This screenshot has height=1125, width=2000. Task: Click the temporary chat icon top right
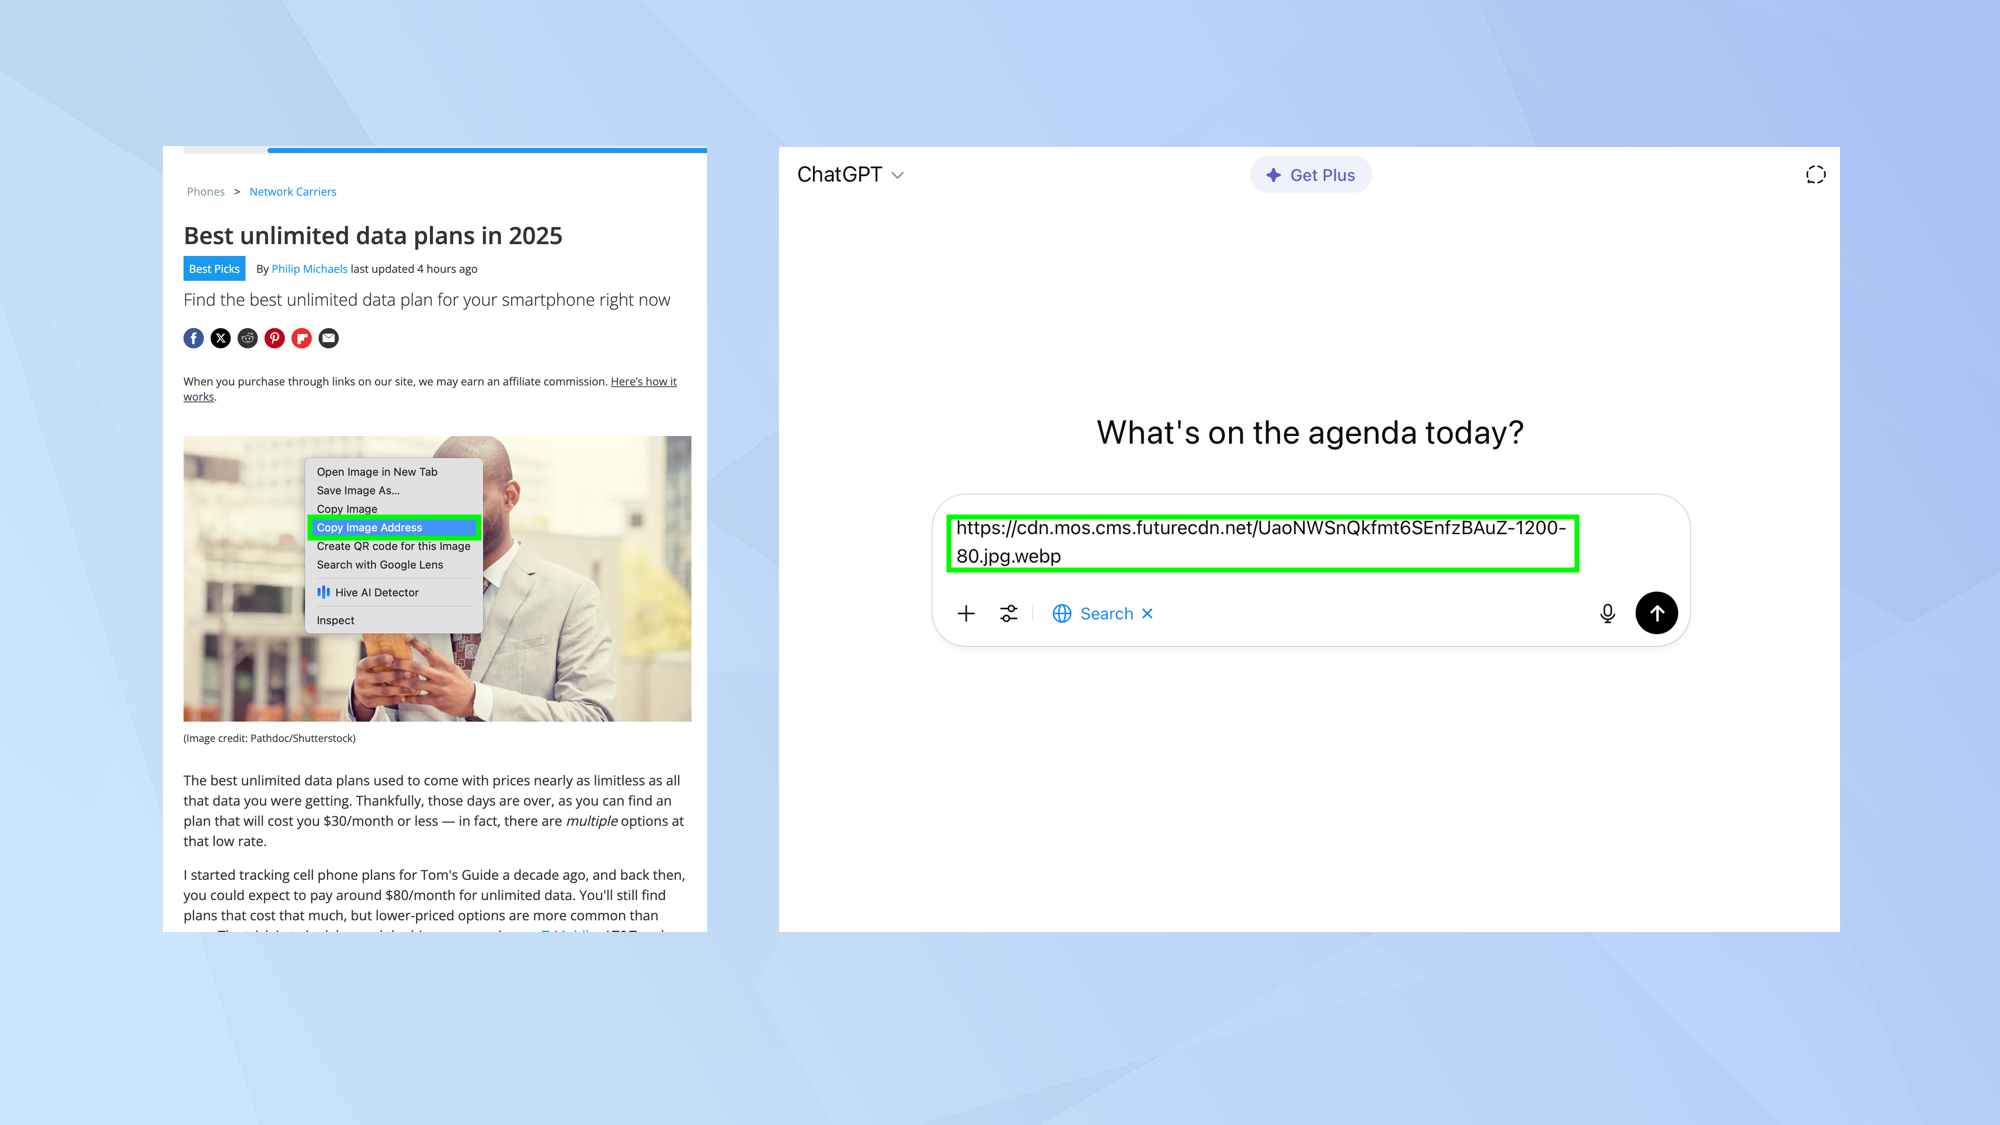point(1815,174)
